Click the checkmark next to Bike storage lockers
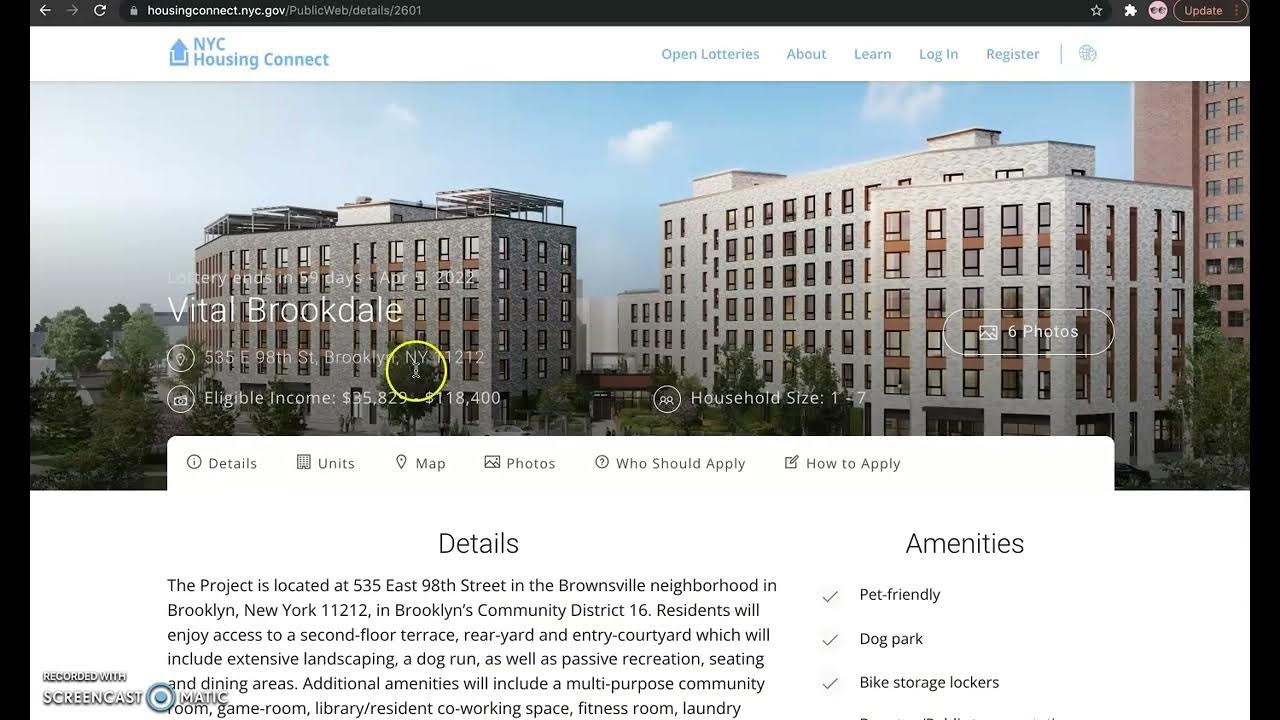 [x=830, y=684]
